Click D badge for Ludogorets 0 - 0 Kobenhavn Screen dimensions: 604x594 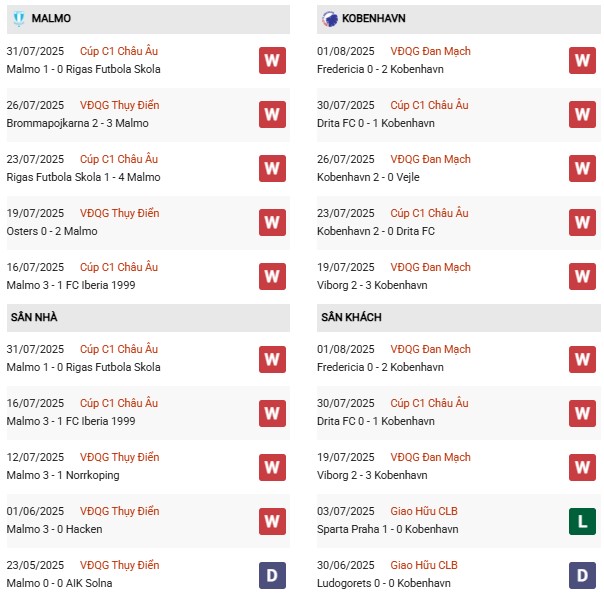[583, 574]
